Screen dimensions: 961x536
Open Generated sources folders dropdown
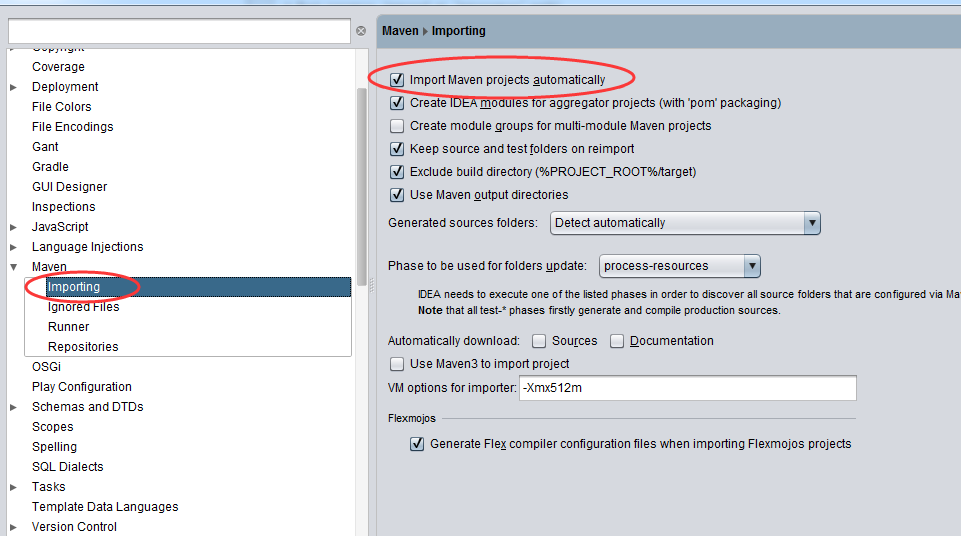tap(685, 223)
